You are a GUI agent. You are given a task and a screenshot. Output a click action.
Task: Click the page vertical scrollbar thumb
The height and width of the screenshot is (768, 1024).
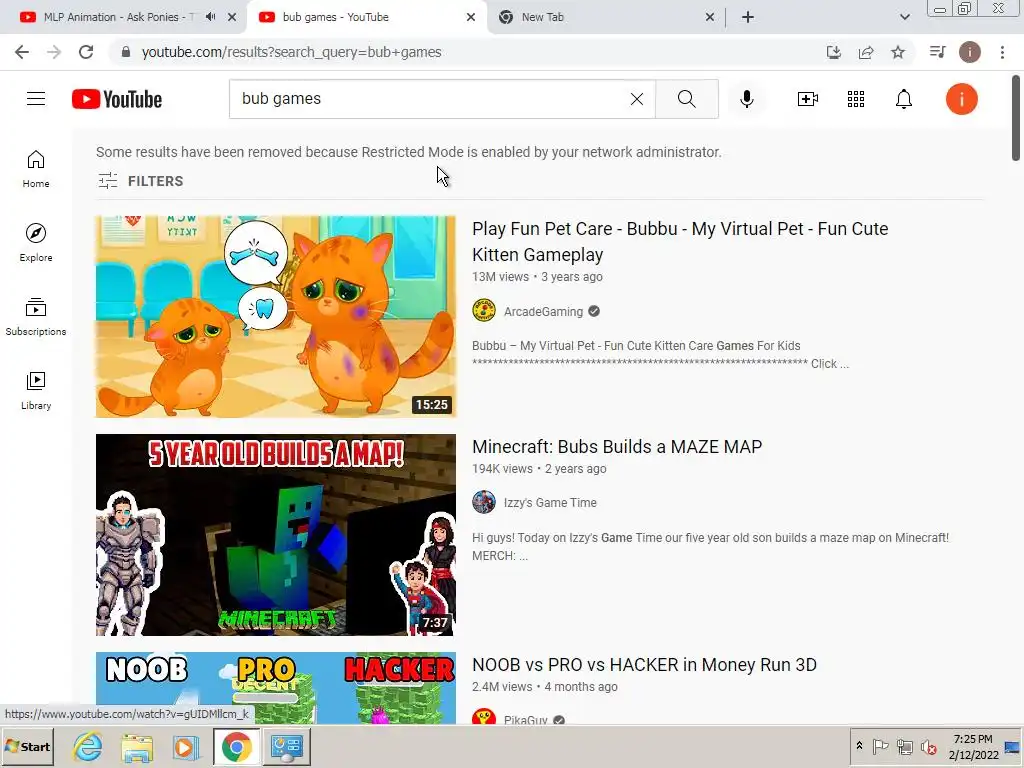pos(1016,118)
